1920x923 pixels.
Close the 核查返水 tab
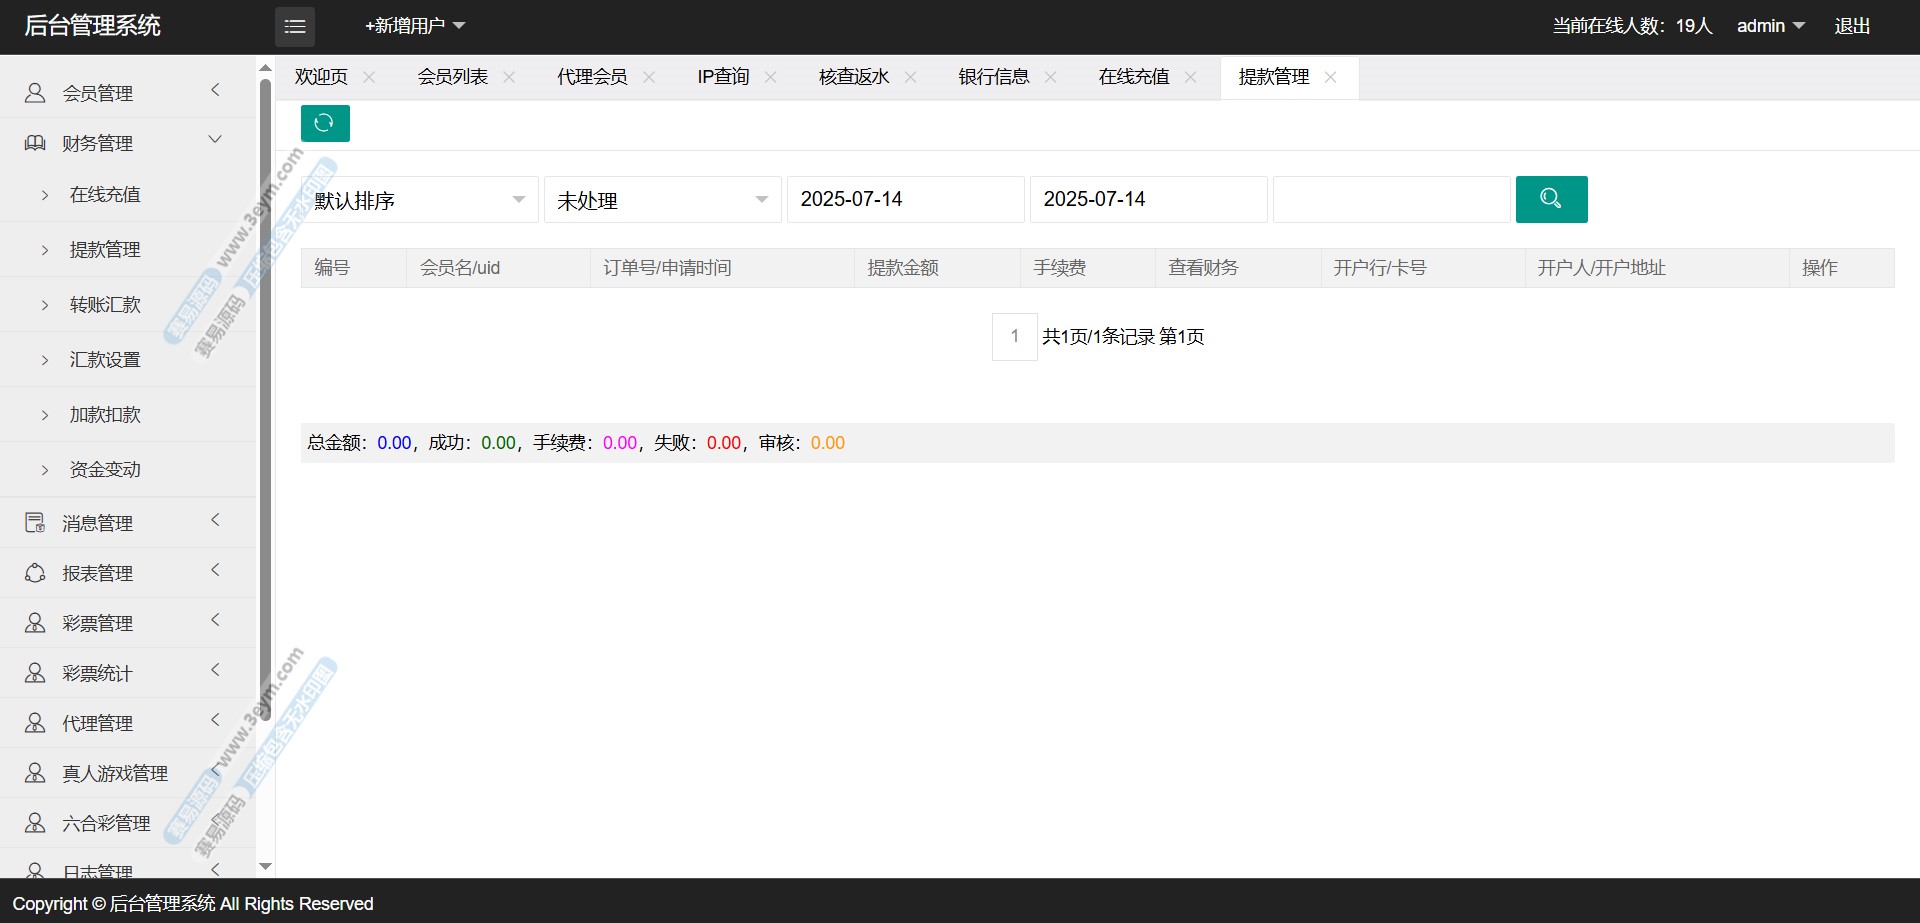click(x=910, y=77)
